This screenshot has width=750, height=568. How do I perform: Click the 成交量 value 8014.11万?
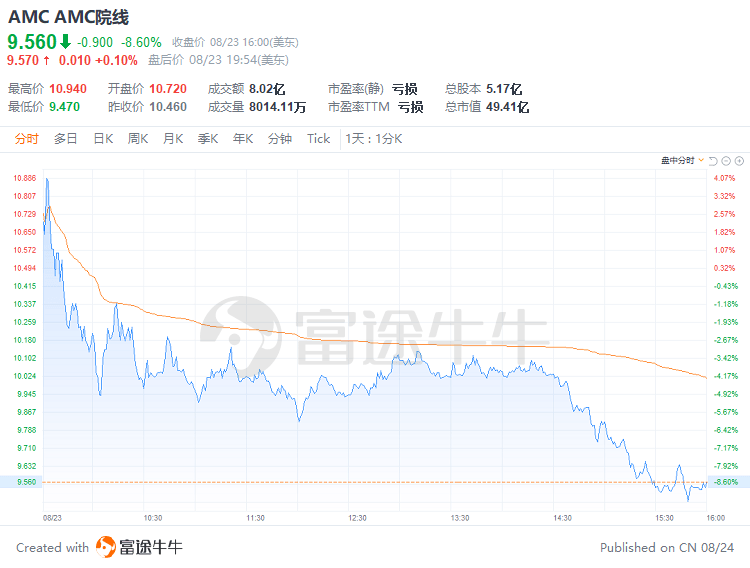[x=277, y=107]
